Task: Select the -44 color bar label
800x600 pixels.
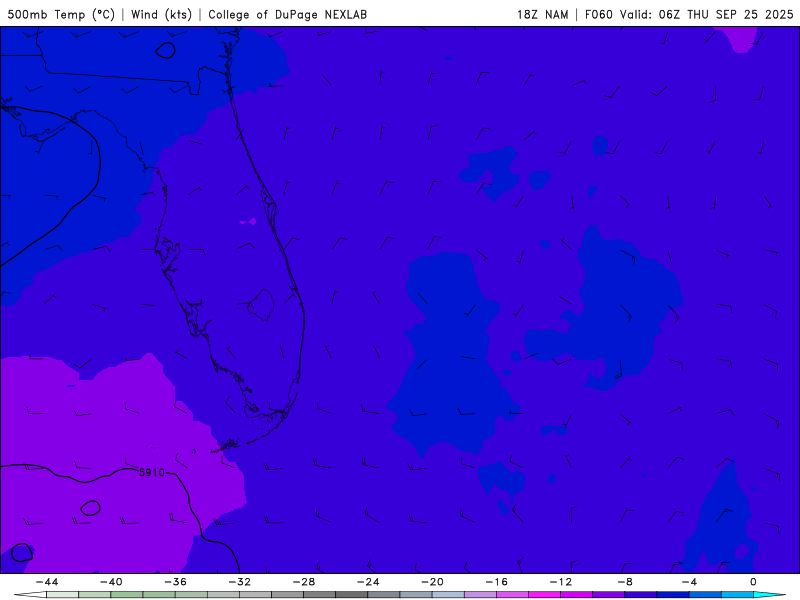Action: pos(47,582)
